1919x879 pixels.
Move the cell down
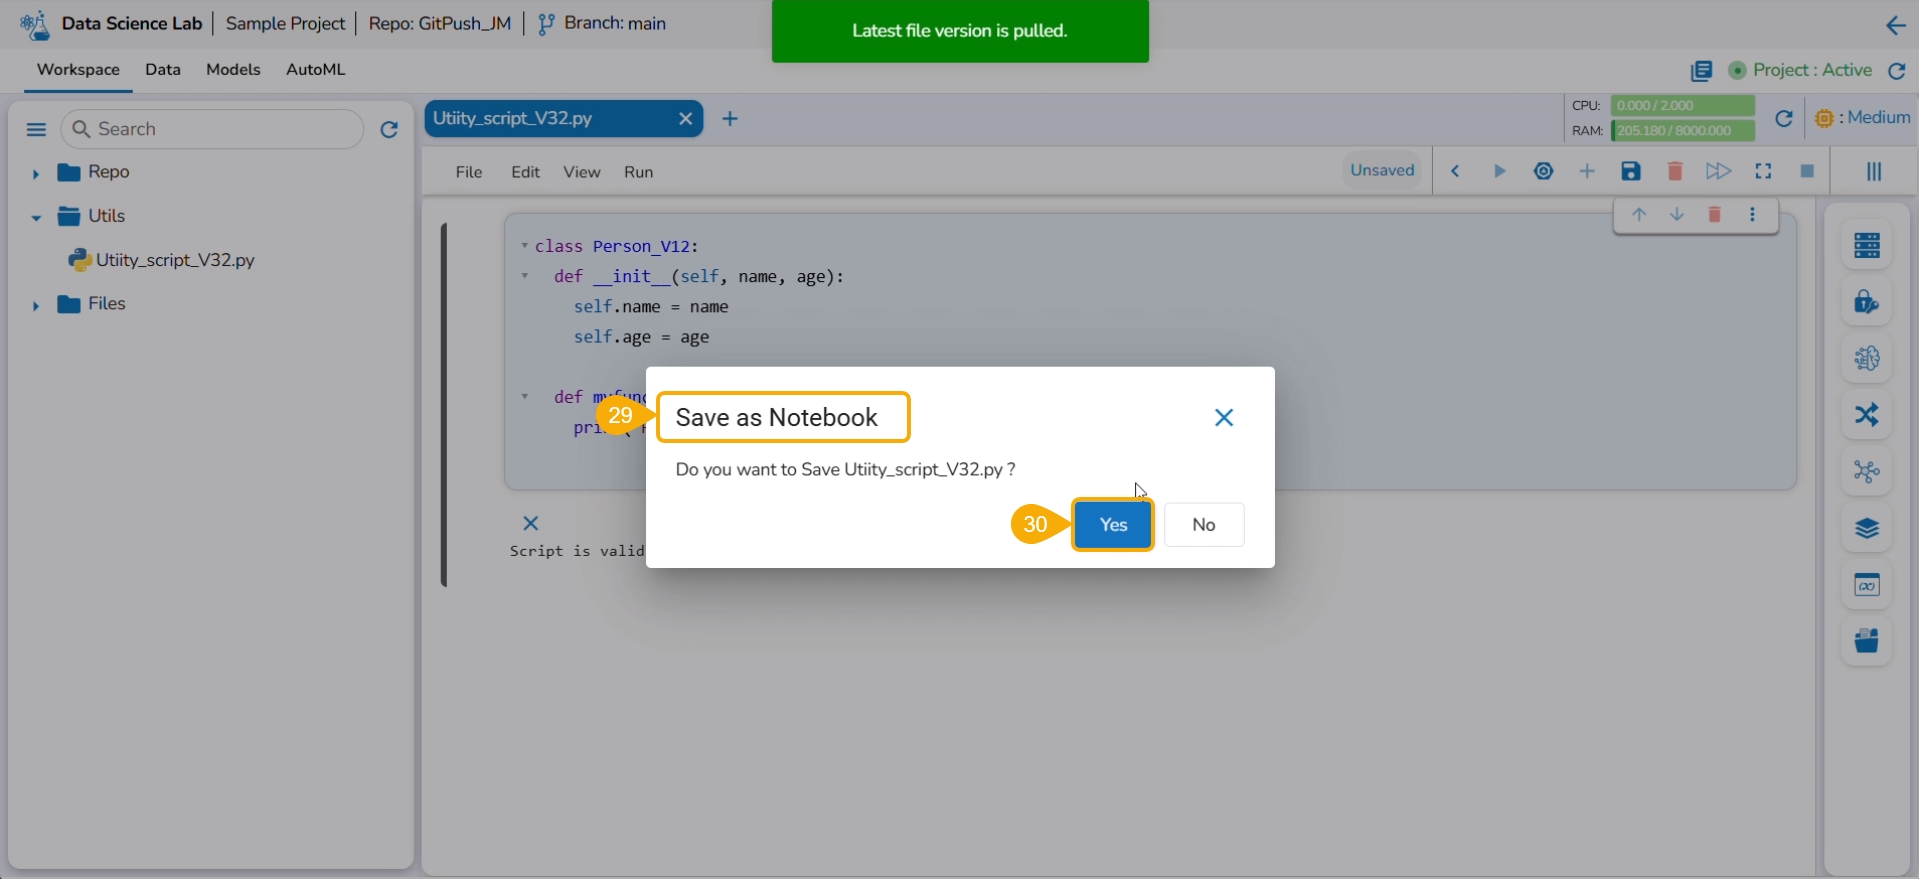coord(1677,215)
